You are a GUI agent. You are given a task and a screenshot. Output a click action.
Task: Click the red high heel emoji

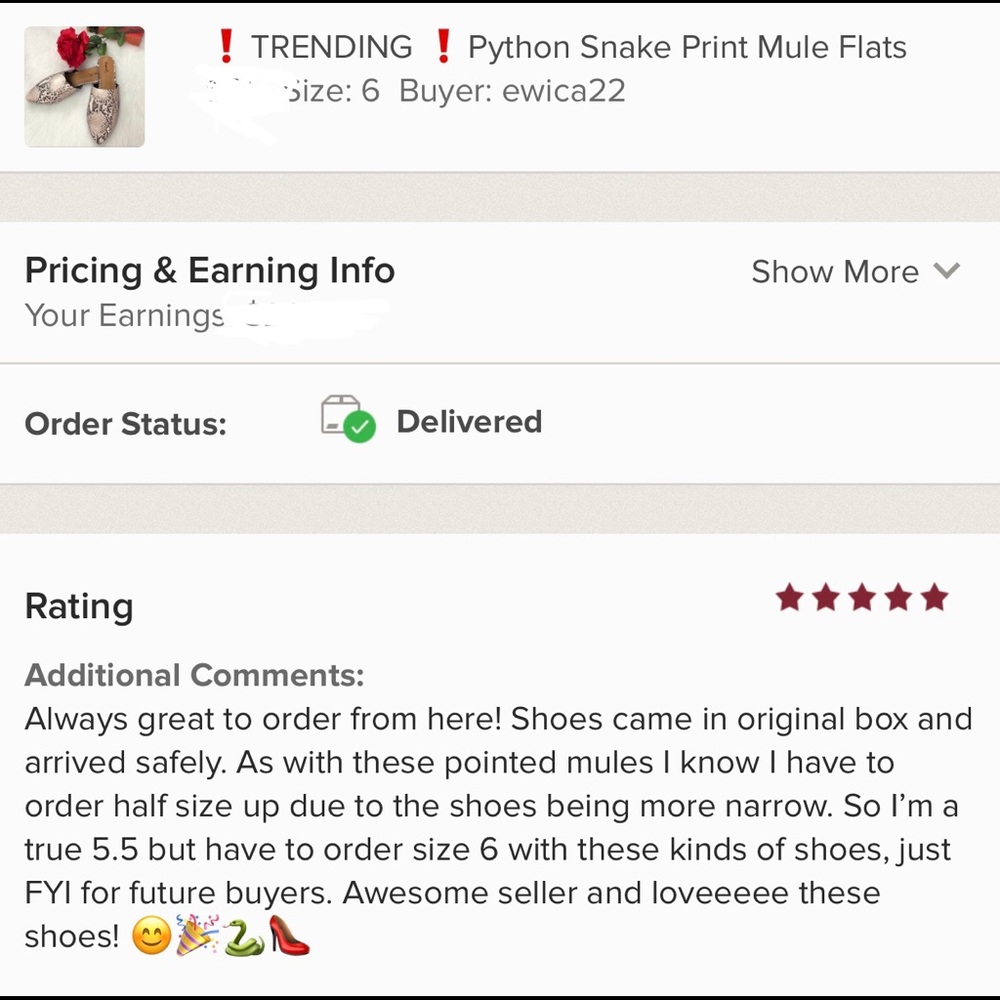(x=289, y=936)
